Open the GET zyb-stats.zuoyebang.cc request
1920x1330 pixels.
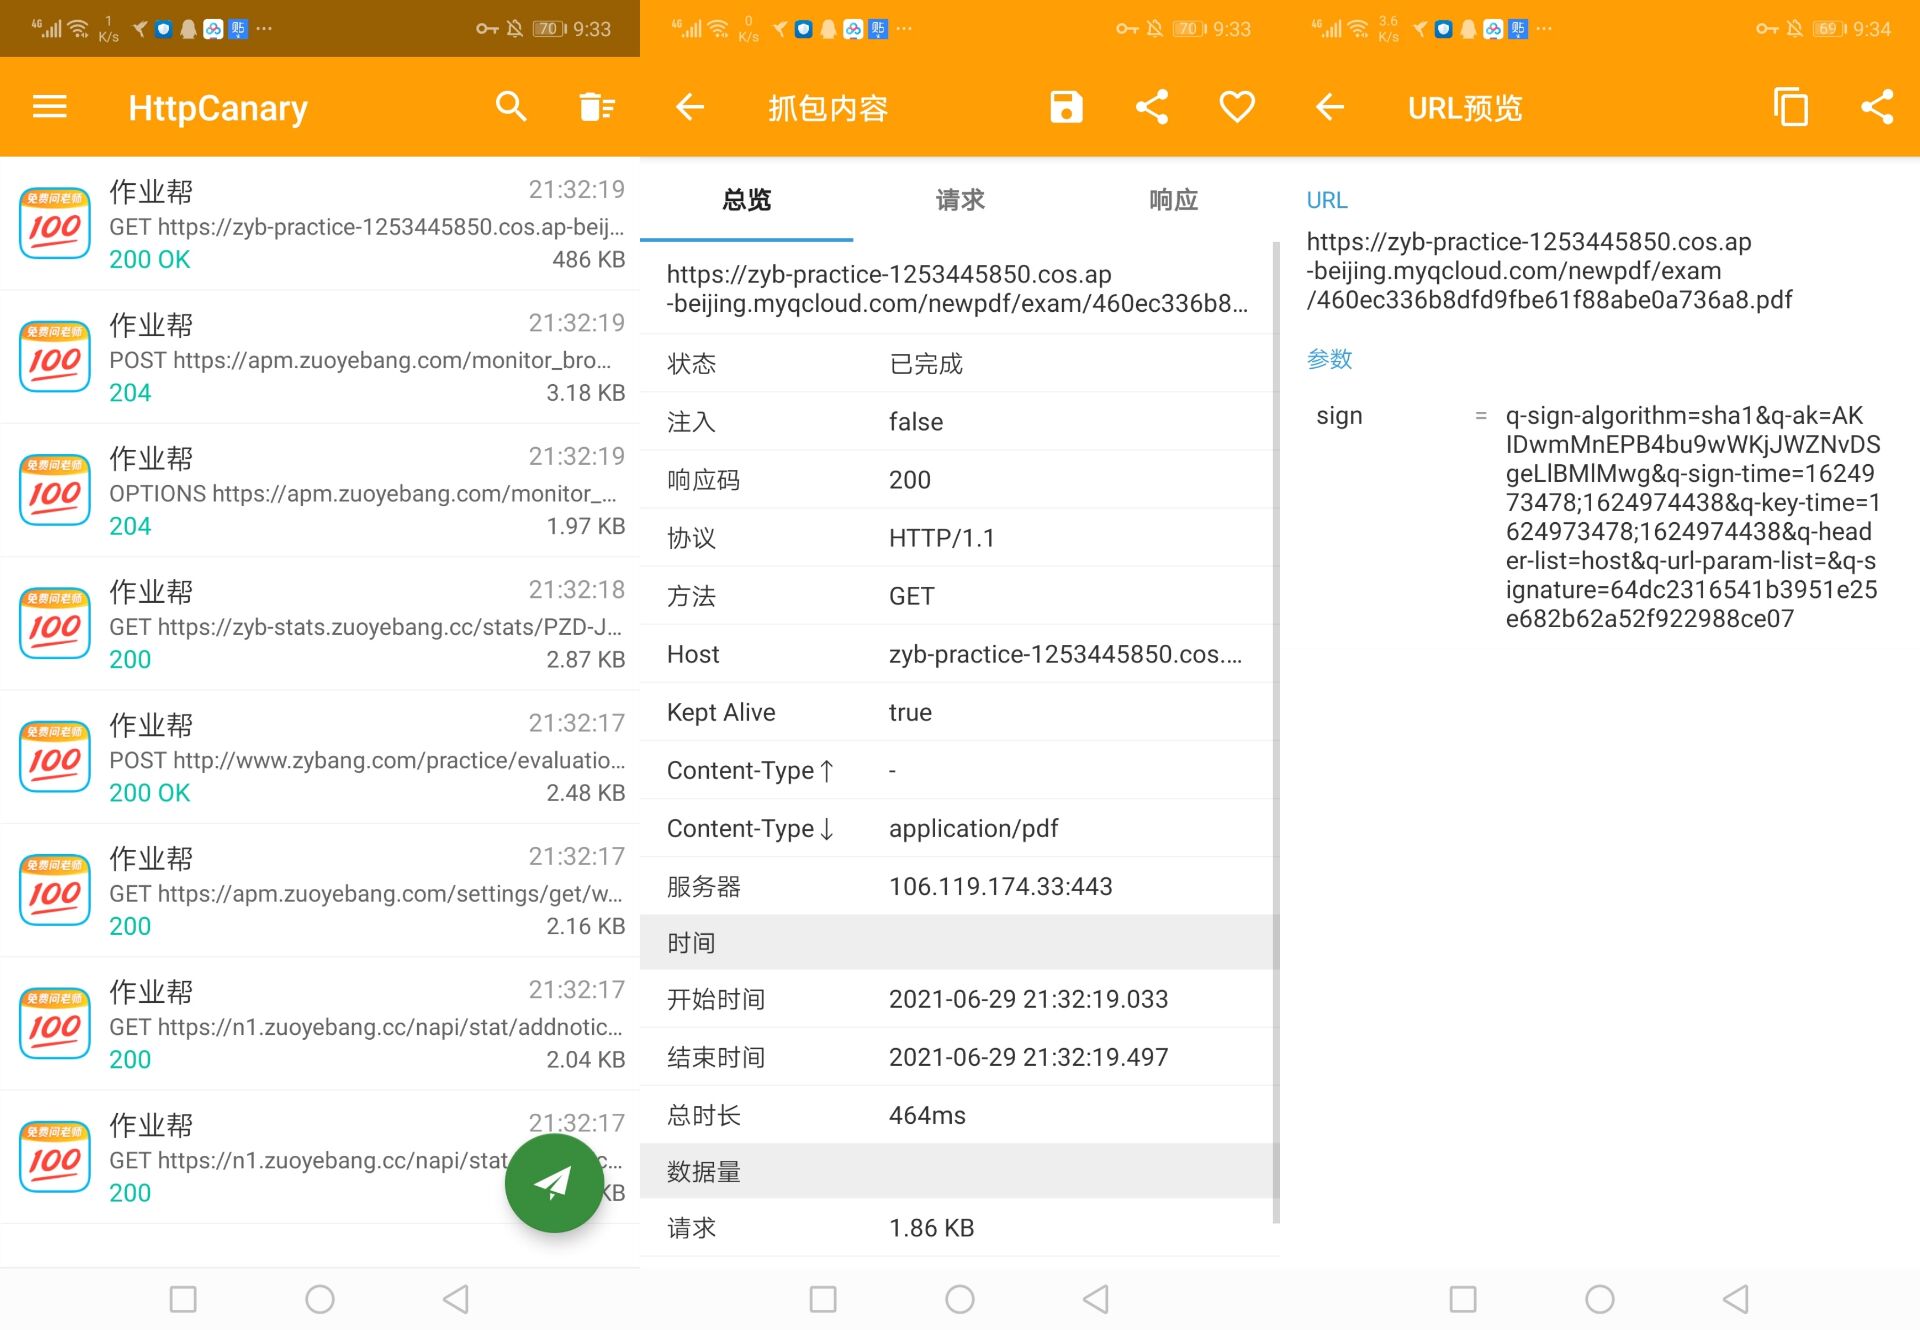[x=320, y=624]
